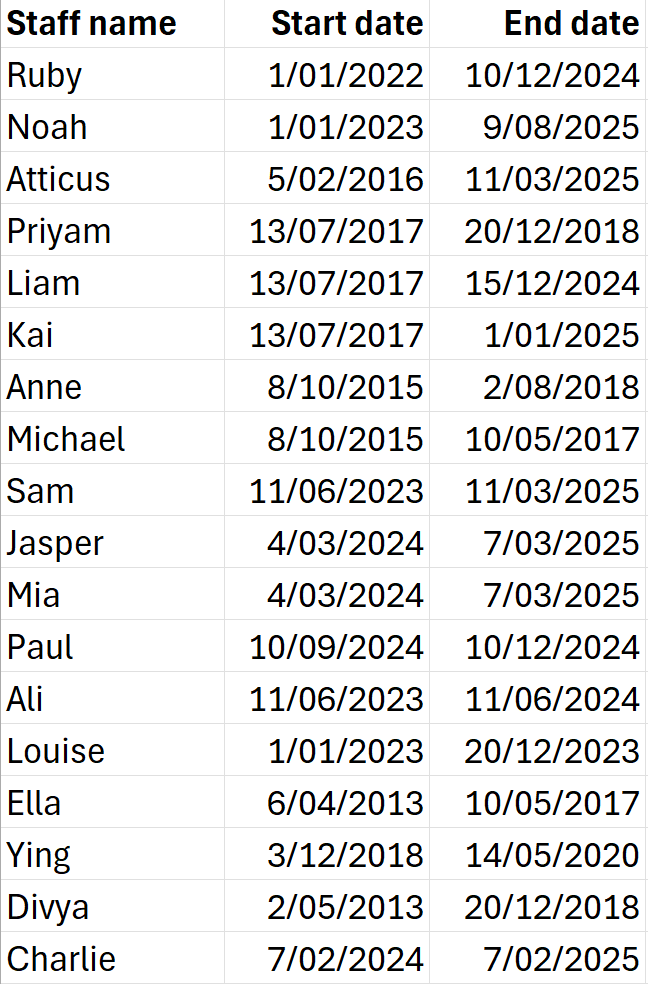648x984 pixels.
Task: Select the Staff name header cell
Action: 92,23
